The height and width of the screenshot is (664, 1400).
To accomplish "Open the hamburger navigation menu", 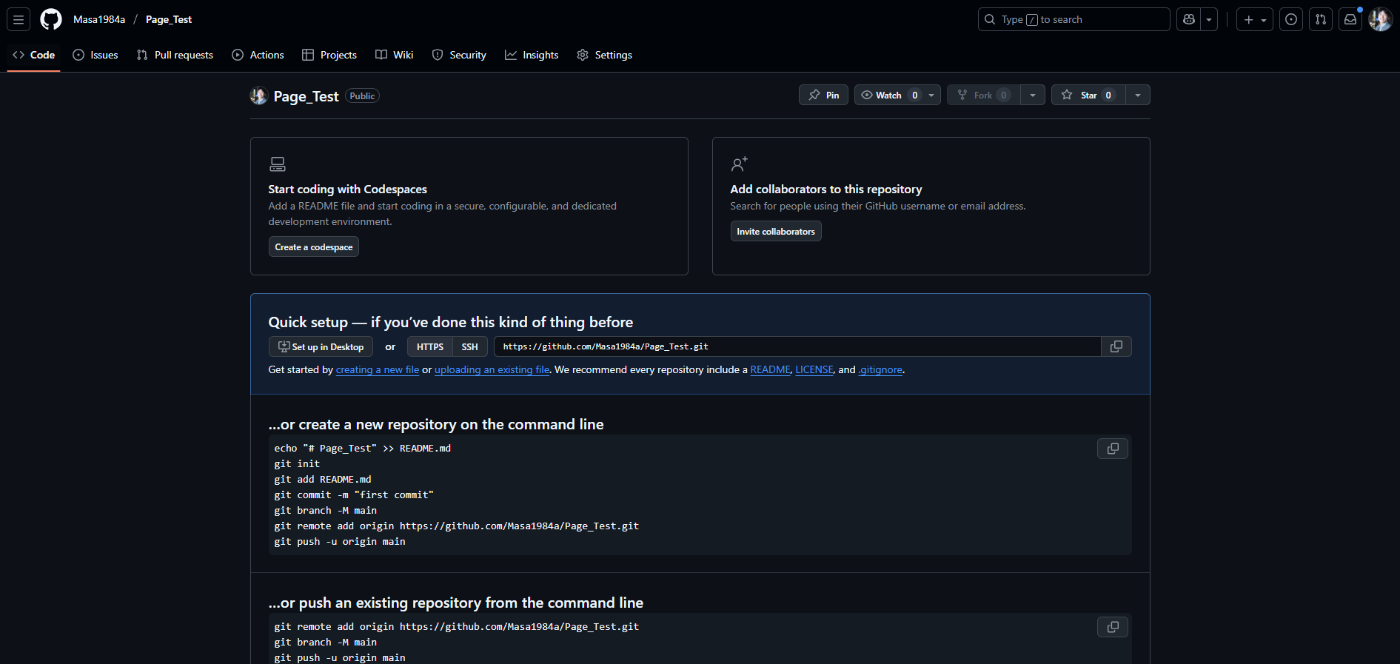I will point(19,19).
